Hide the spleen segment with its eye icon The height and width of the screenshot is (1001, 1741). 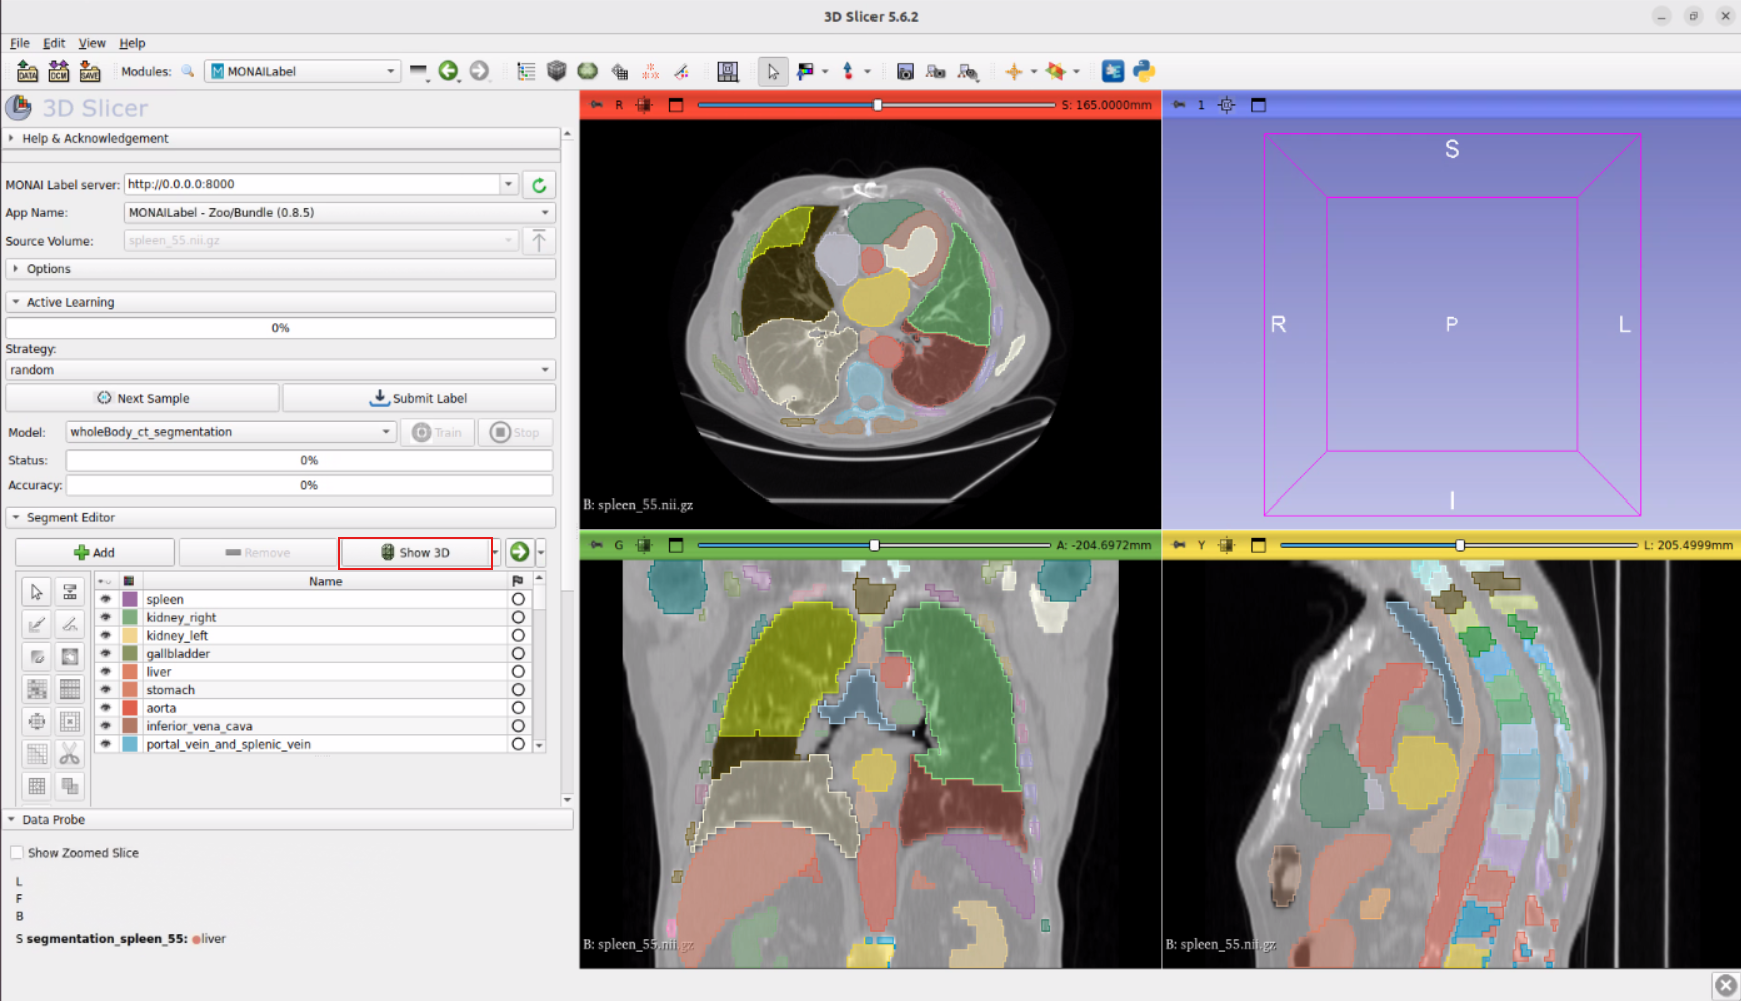106,600
